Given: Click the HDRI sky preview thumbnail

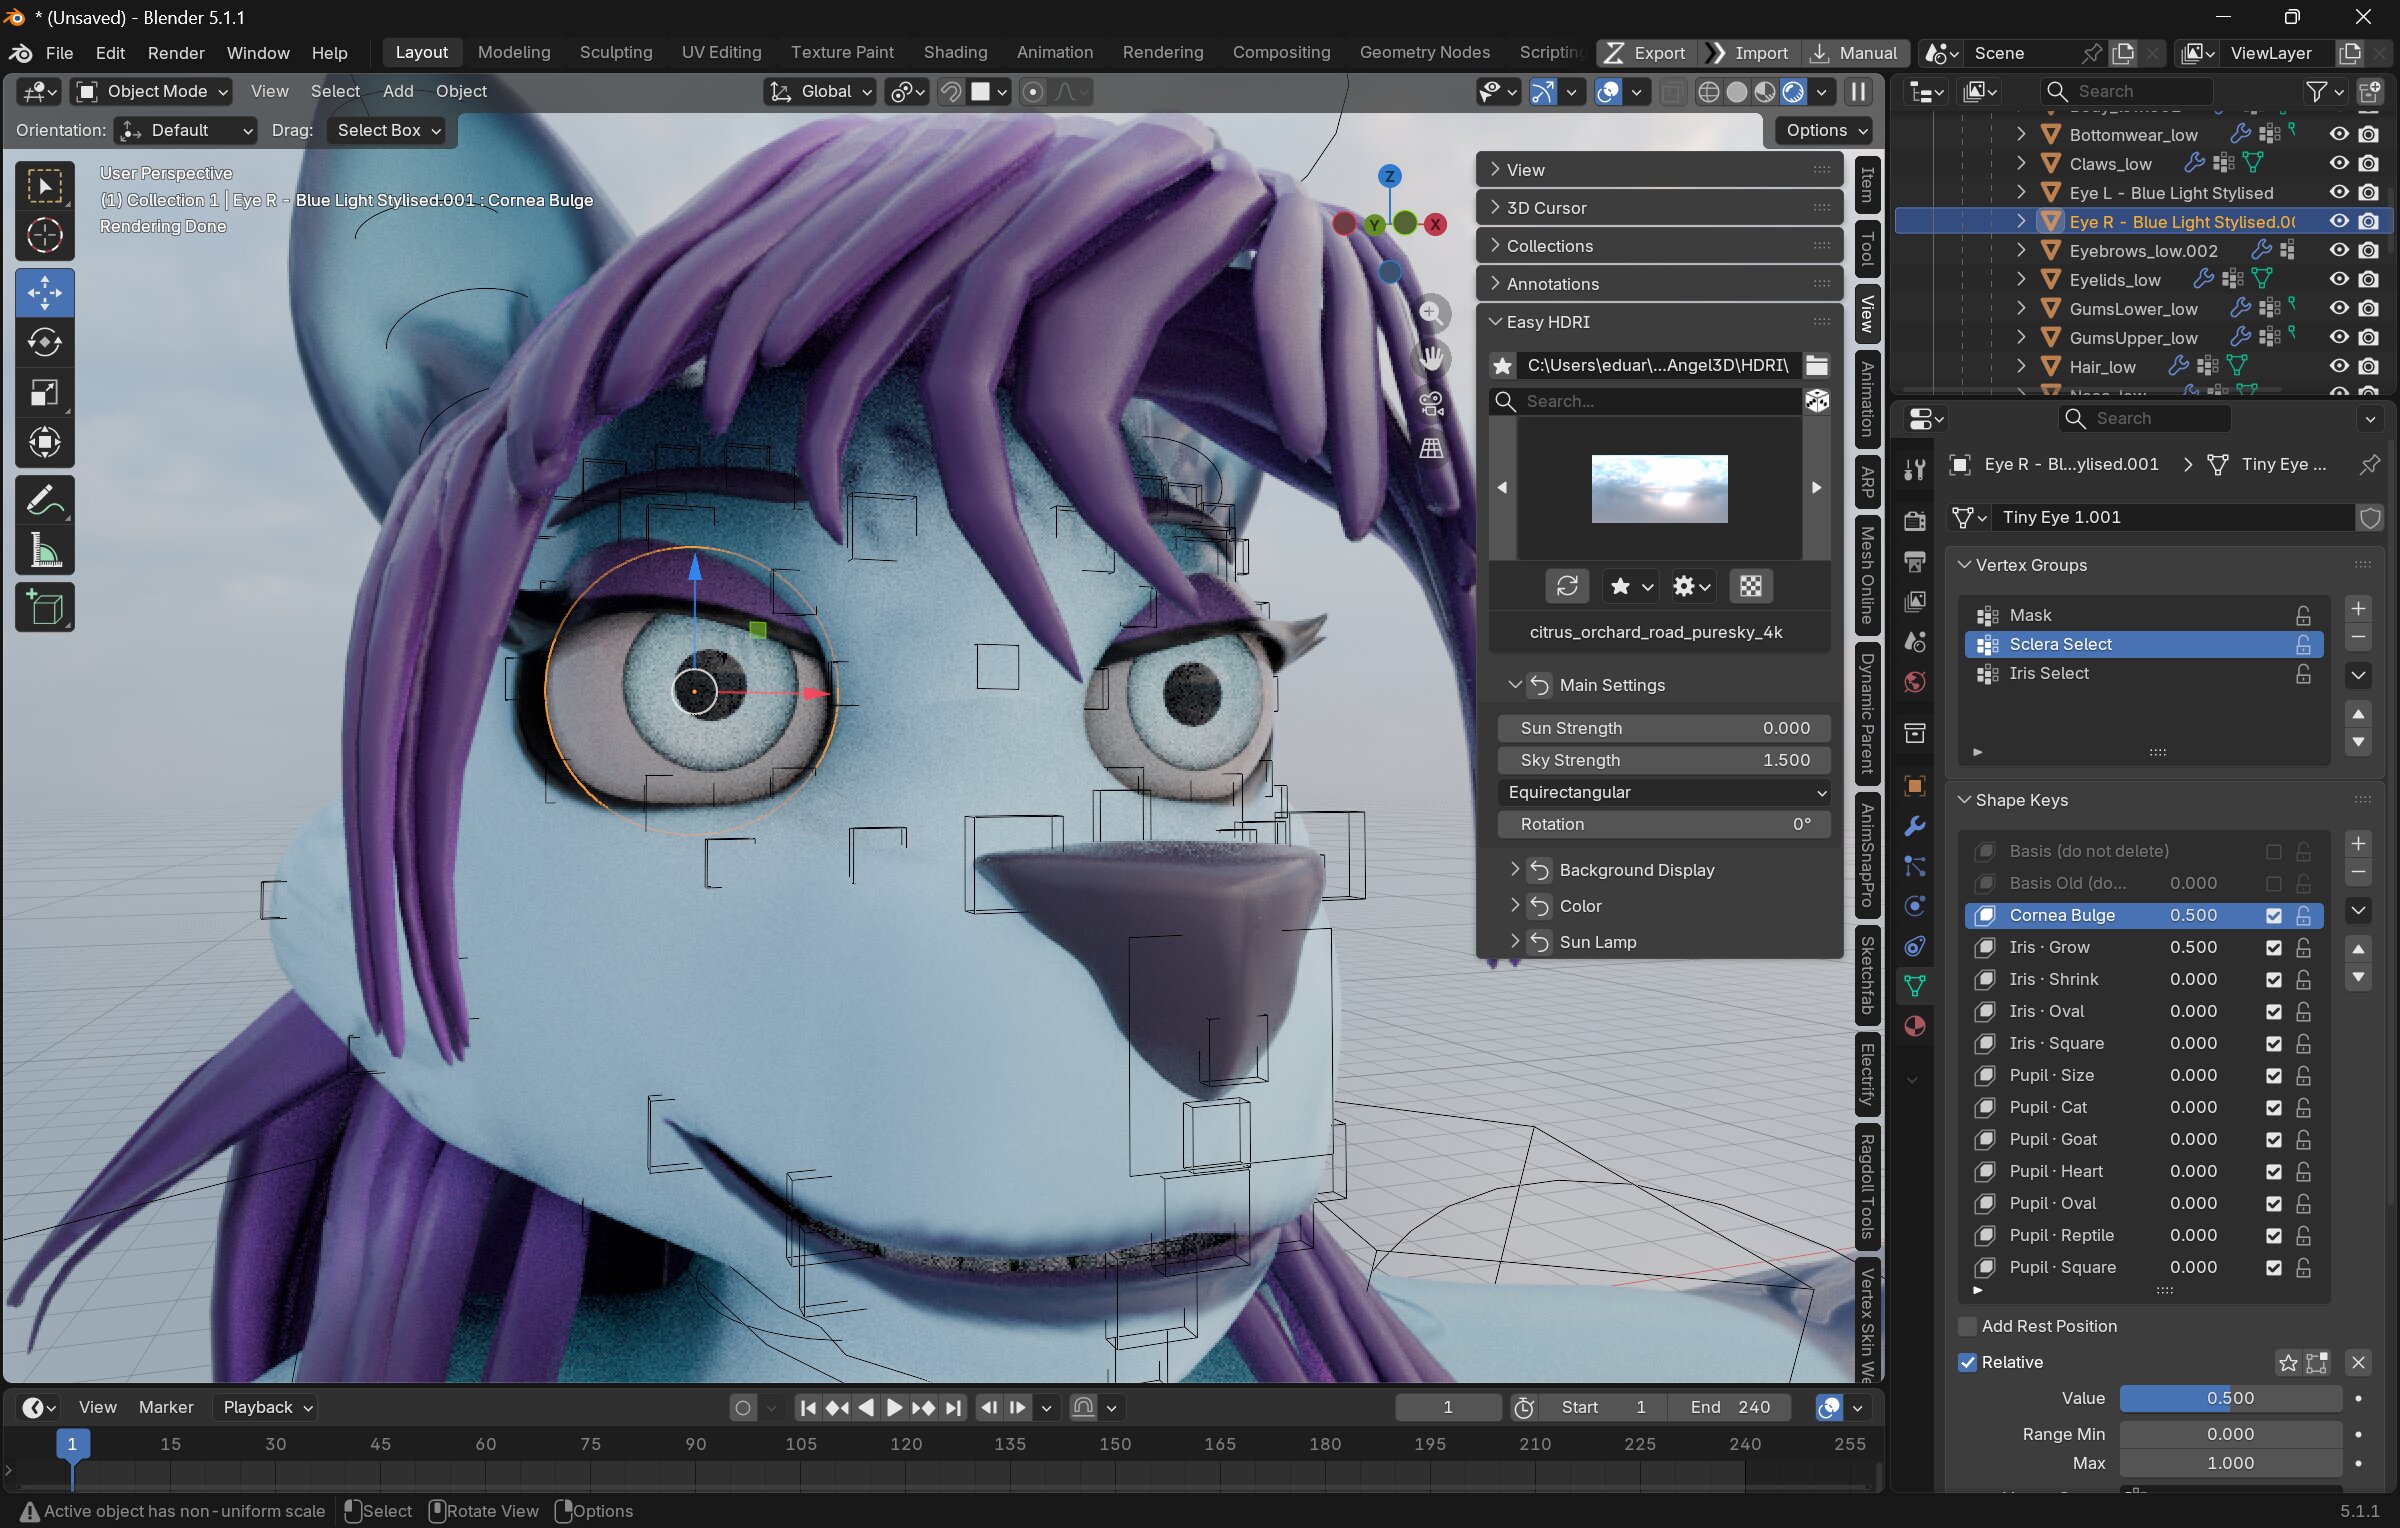Looking at the screenshot, I should 1659,489.
